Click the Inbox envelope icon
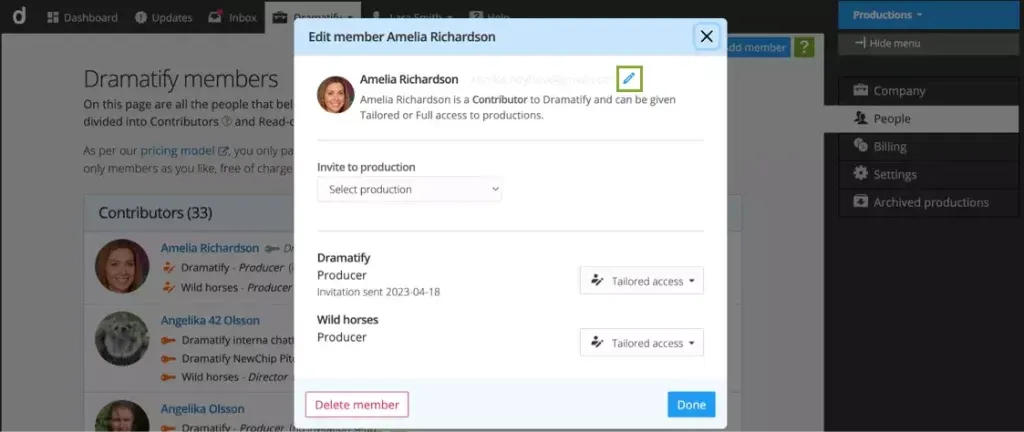Image resolution: width=1024 pixels, height=432 pixels. (x=216, y=17)
